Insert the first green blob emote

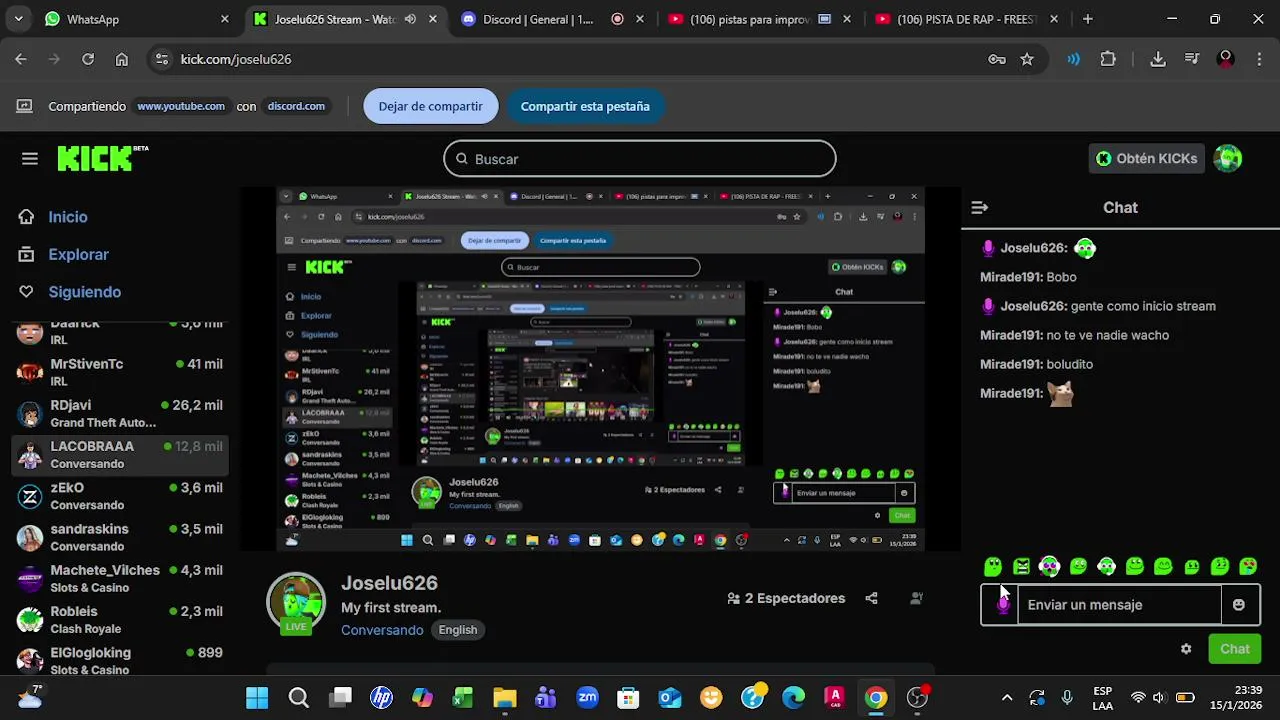[x=993, y=567]
